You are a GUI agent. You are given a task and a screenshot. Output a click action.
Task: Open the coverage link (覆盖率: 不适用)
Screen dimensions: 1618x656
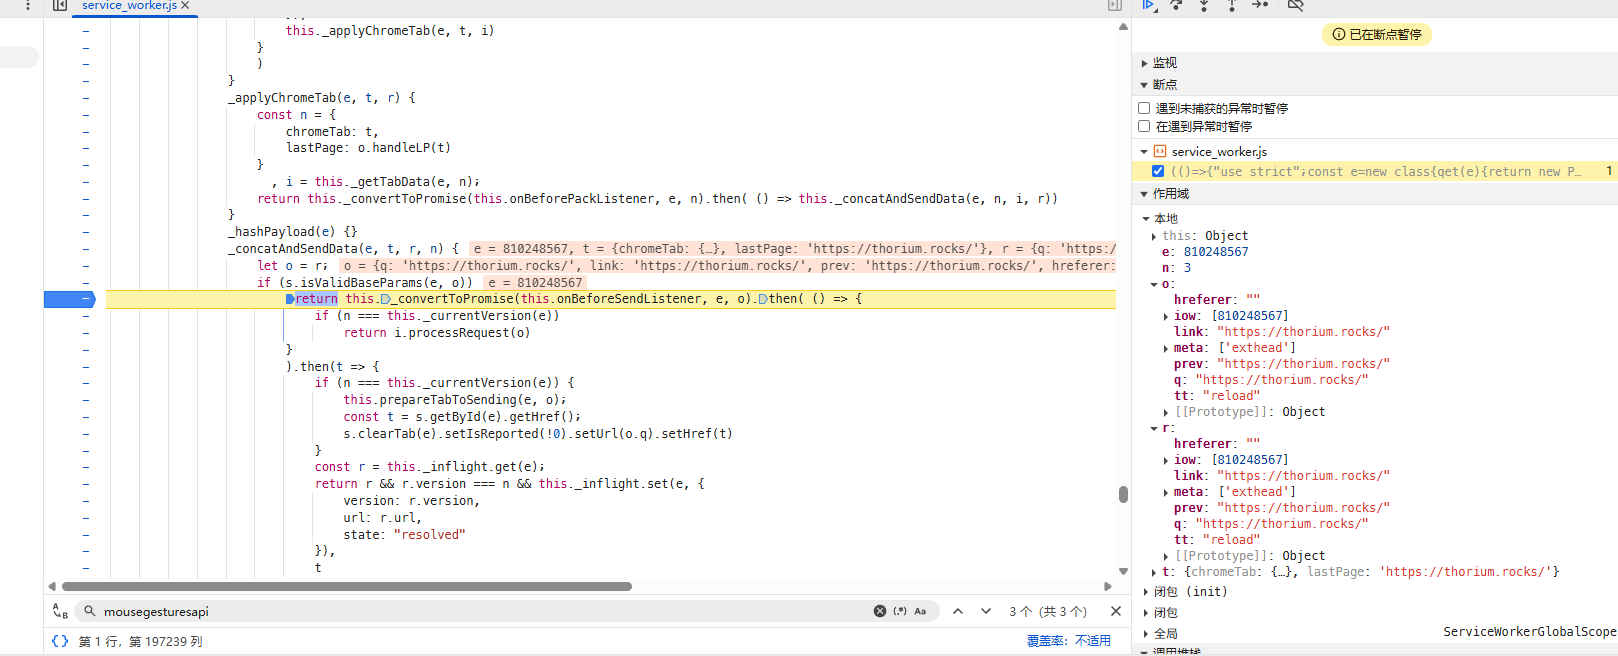pos(1068,641)
